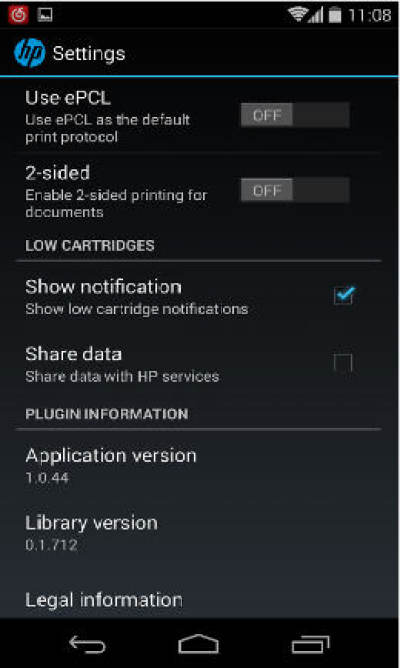This screenshot has width=400, height=668.
Task: Check the Share data checkbox
Action: [x=343, y=363]
